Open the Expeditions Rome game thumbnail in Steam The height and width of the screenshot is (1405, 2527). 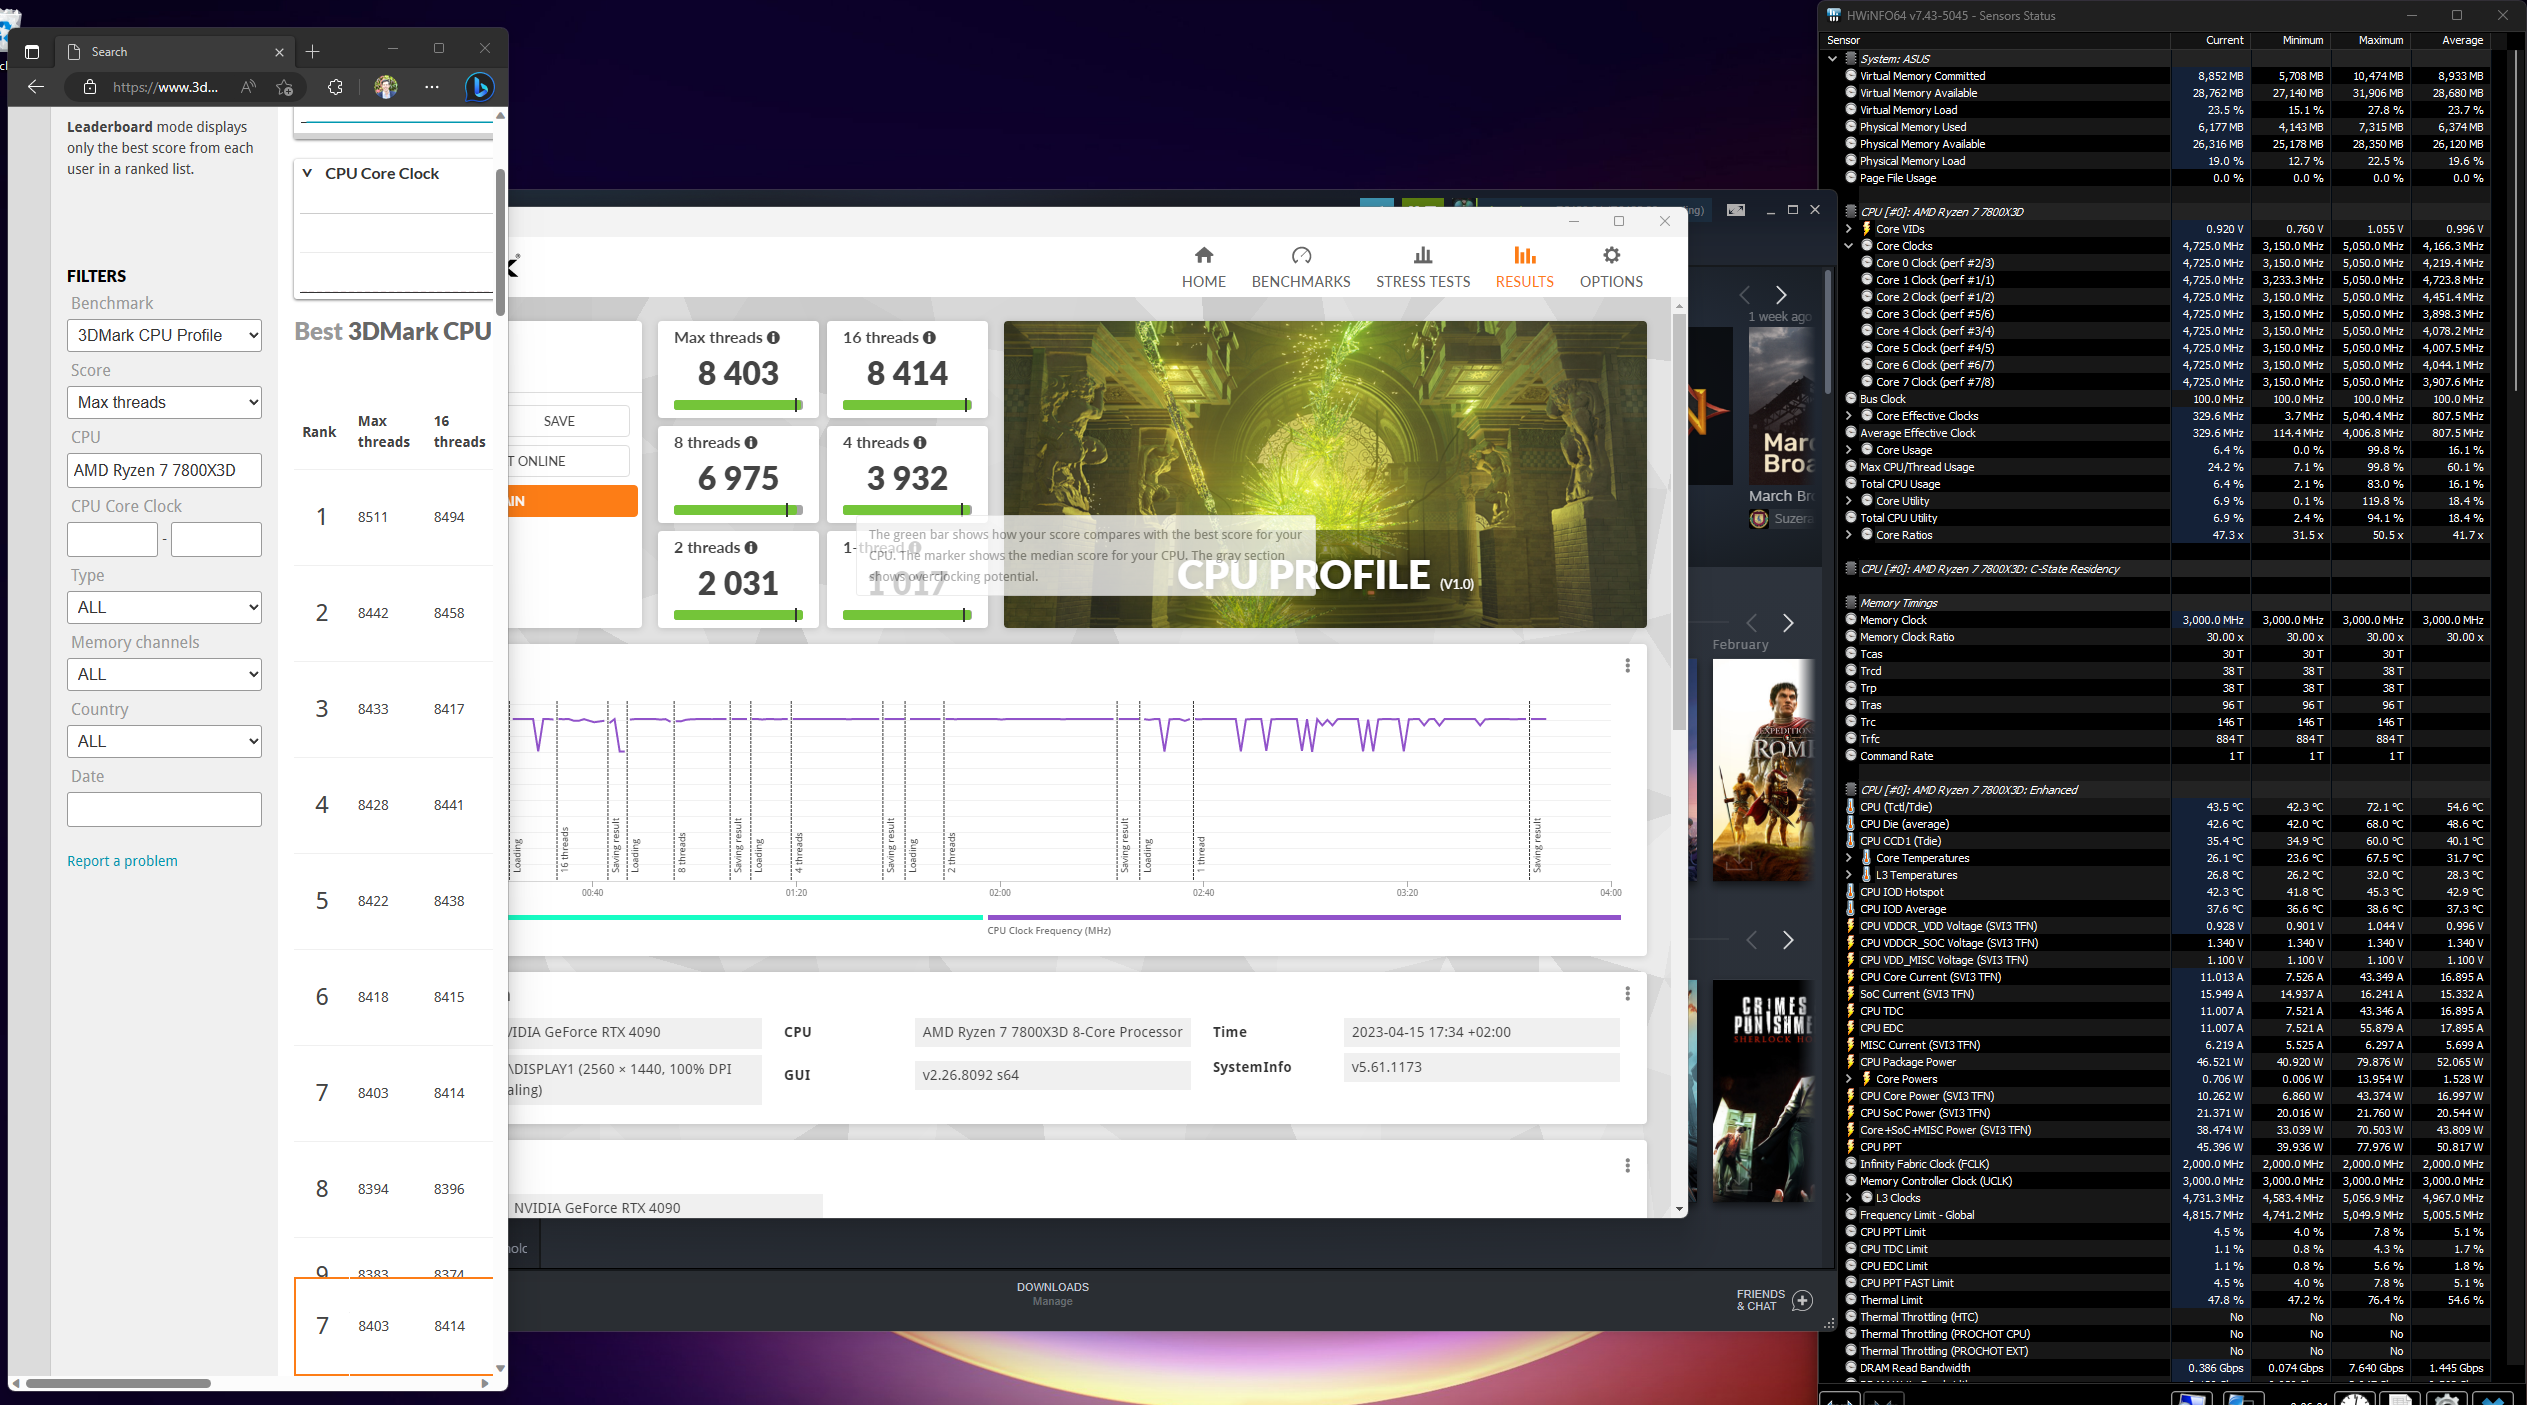point(1764,770)
